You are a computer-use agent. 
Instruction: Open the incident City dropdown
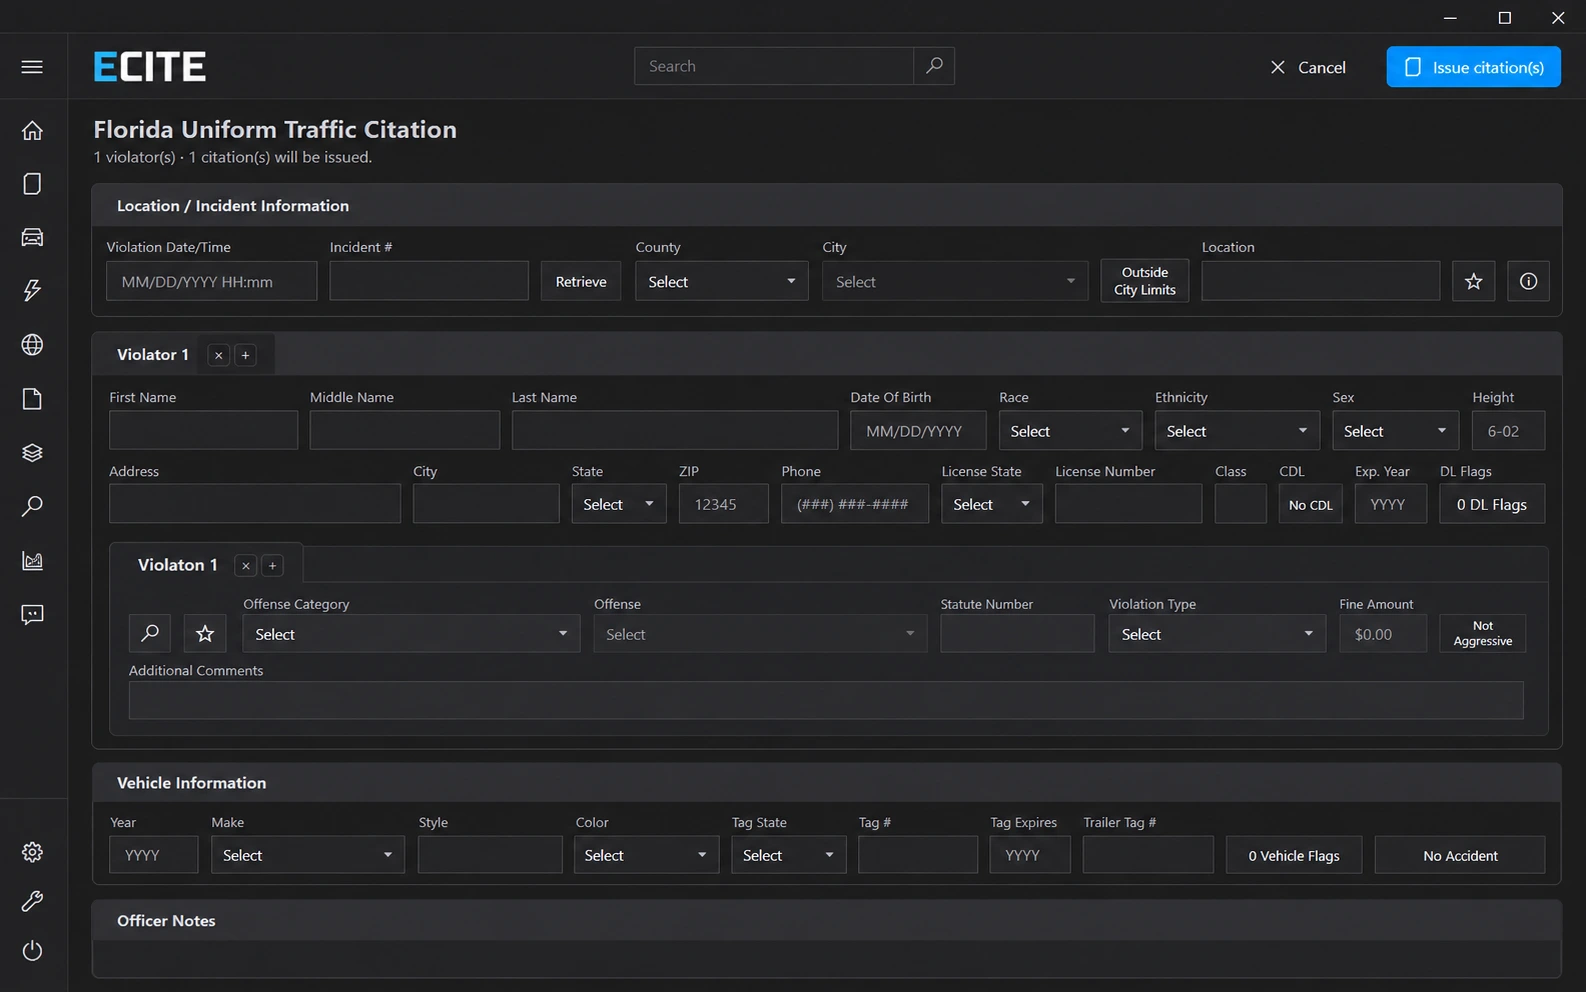pos(955,282)
